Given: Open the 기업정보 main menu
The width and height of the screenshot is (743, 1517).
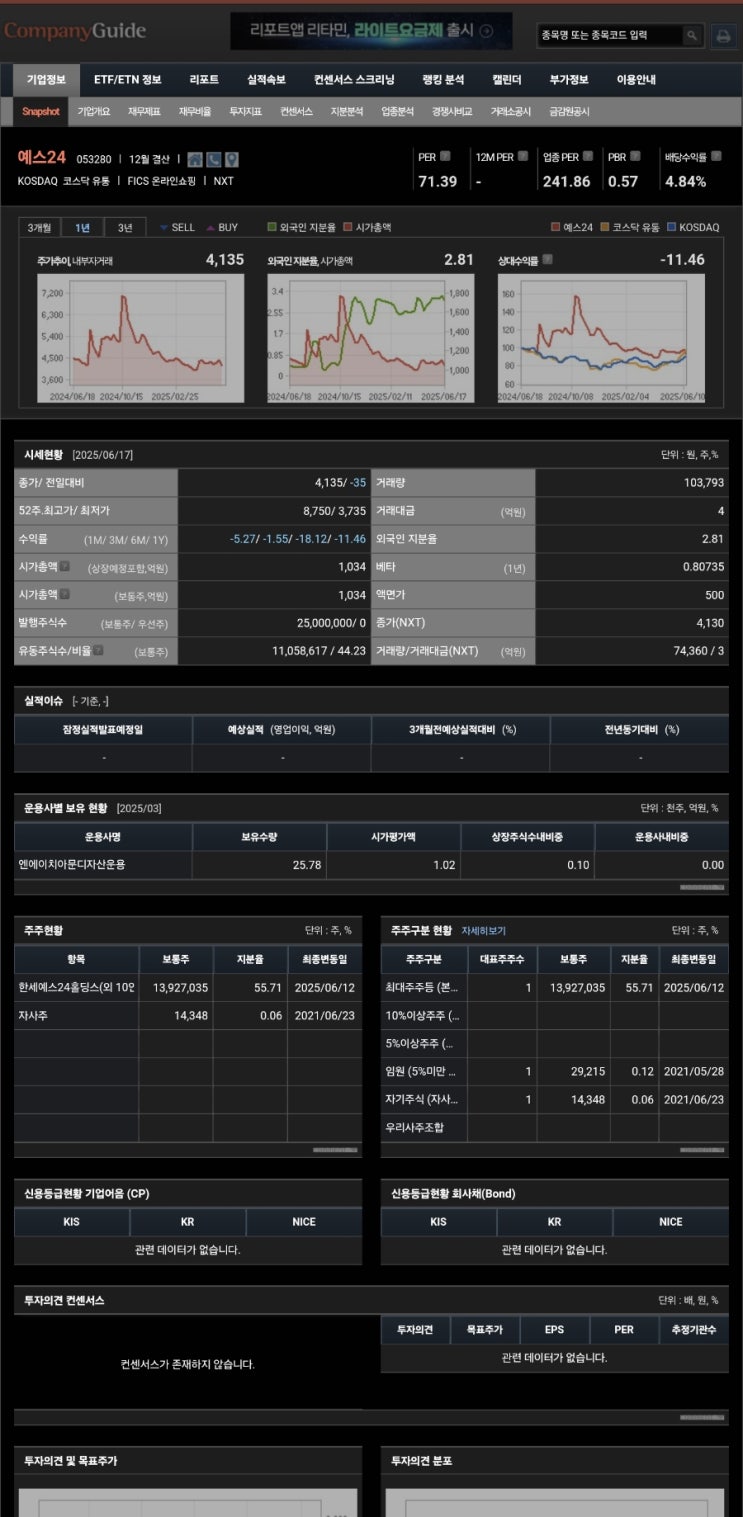Looking at the screenshot, I should 46,79.
